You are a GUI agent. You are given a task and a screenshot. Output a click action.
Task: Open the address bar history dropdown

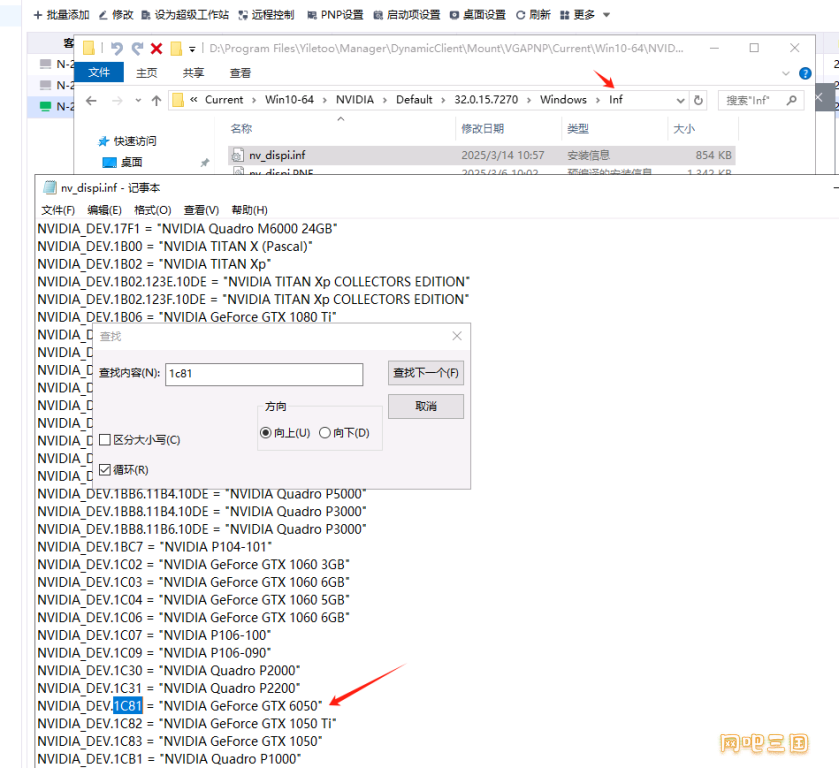click(680, 101)
